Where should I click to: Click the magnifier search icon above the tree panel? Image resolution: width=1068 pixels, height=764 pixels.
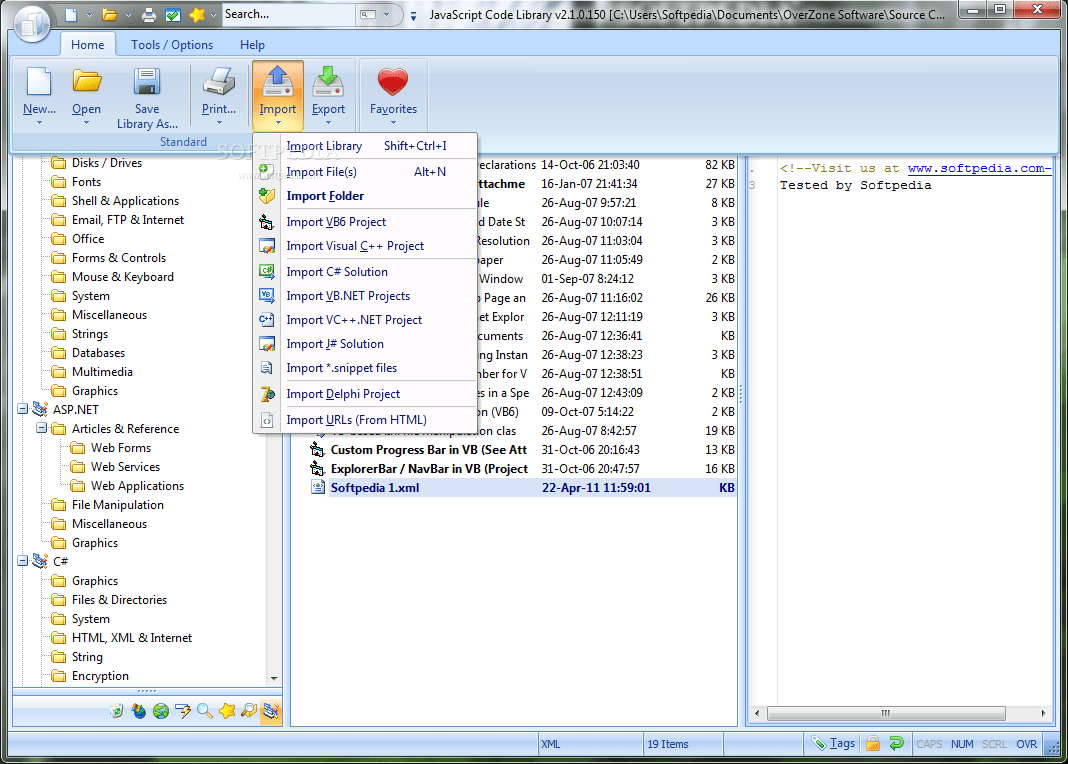203,710
